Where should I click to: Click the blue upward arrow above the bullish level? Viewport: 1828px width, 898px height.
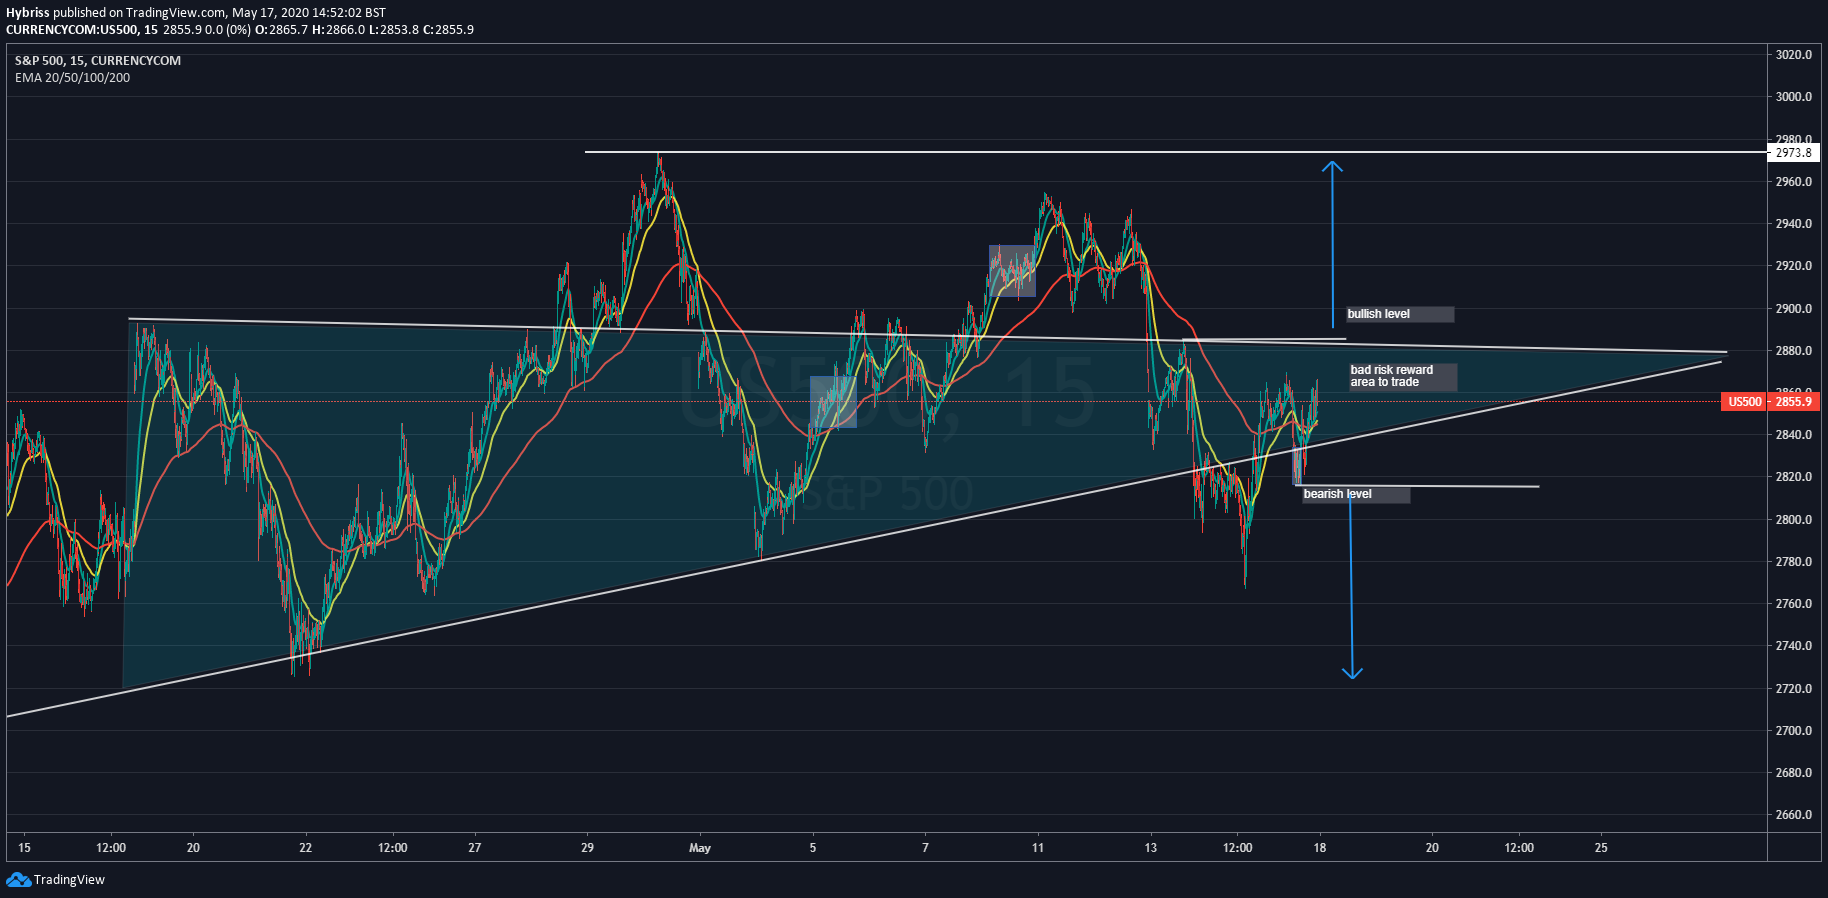(1332, 244)
